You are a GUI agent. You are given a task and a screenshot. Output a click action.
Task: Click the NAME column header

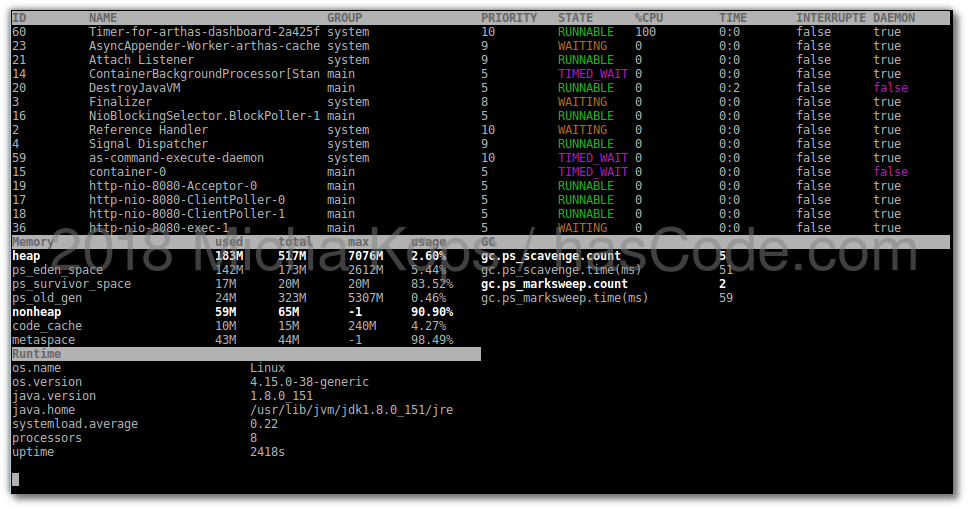103,18
